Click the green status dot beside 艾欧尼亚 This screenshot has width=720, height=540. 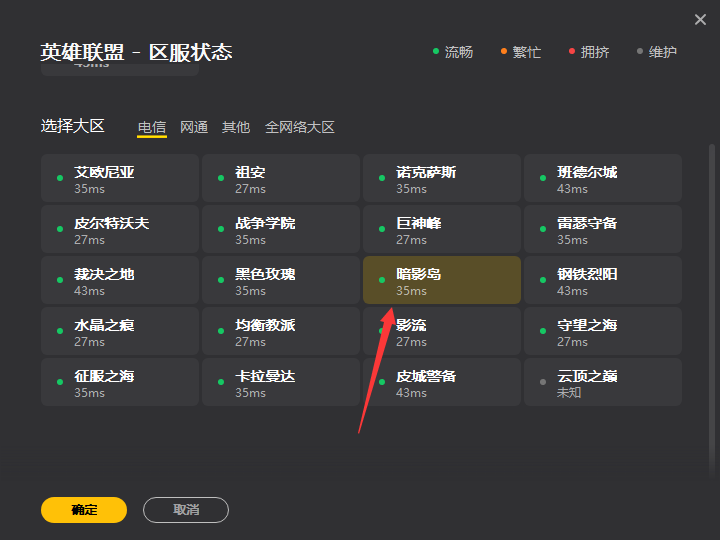pyautogui.click(x=60, y=178)
